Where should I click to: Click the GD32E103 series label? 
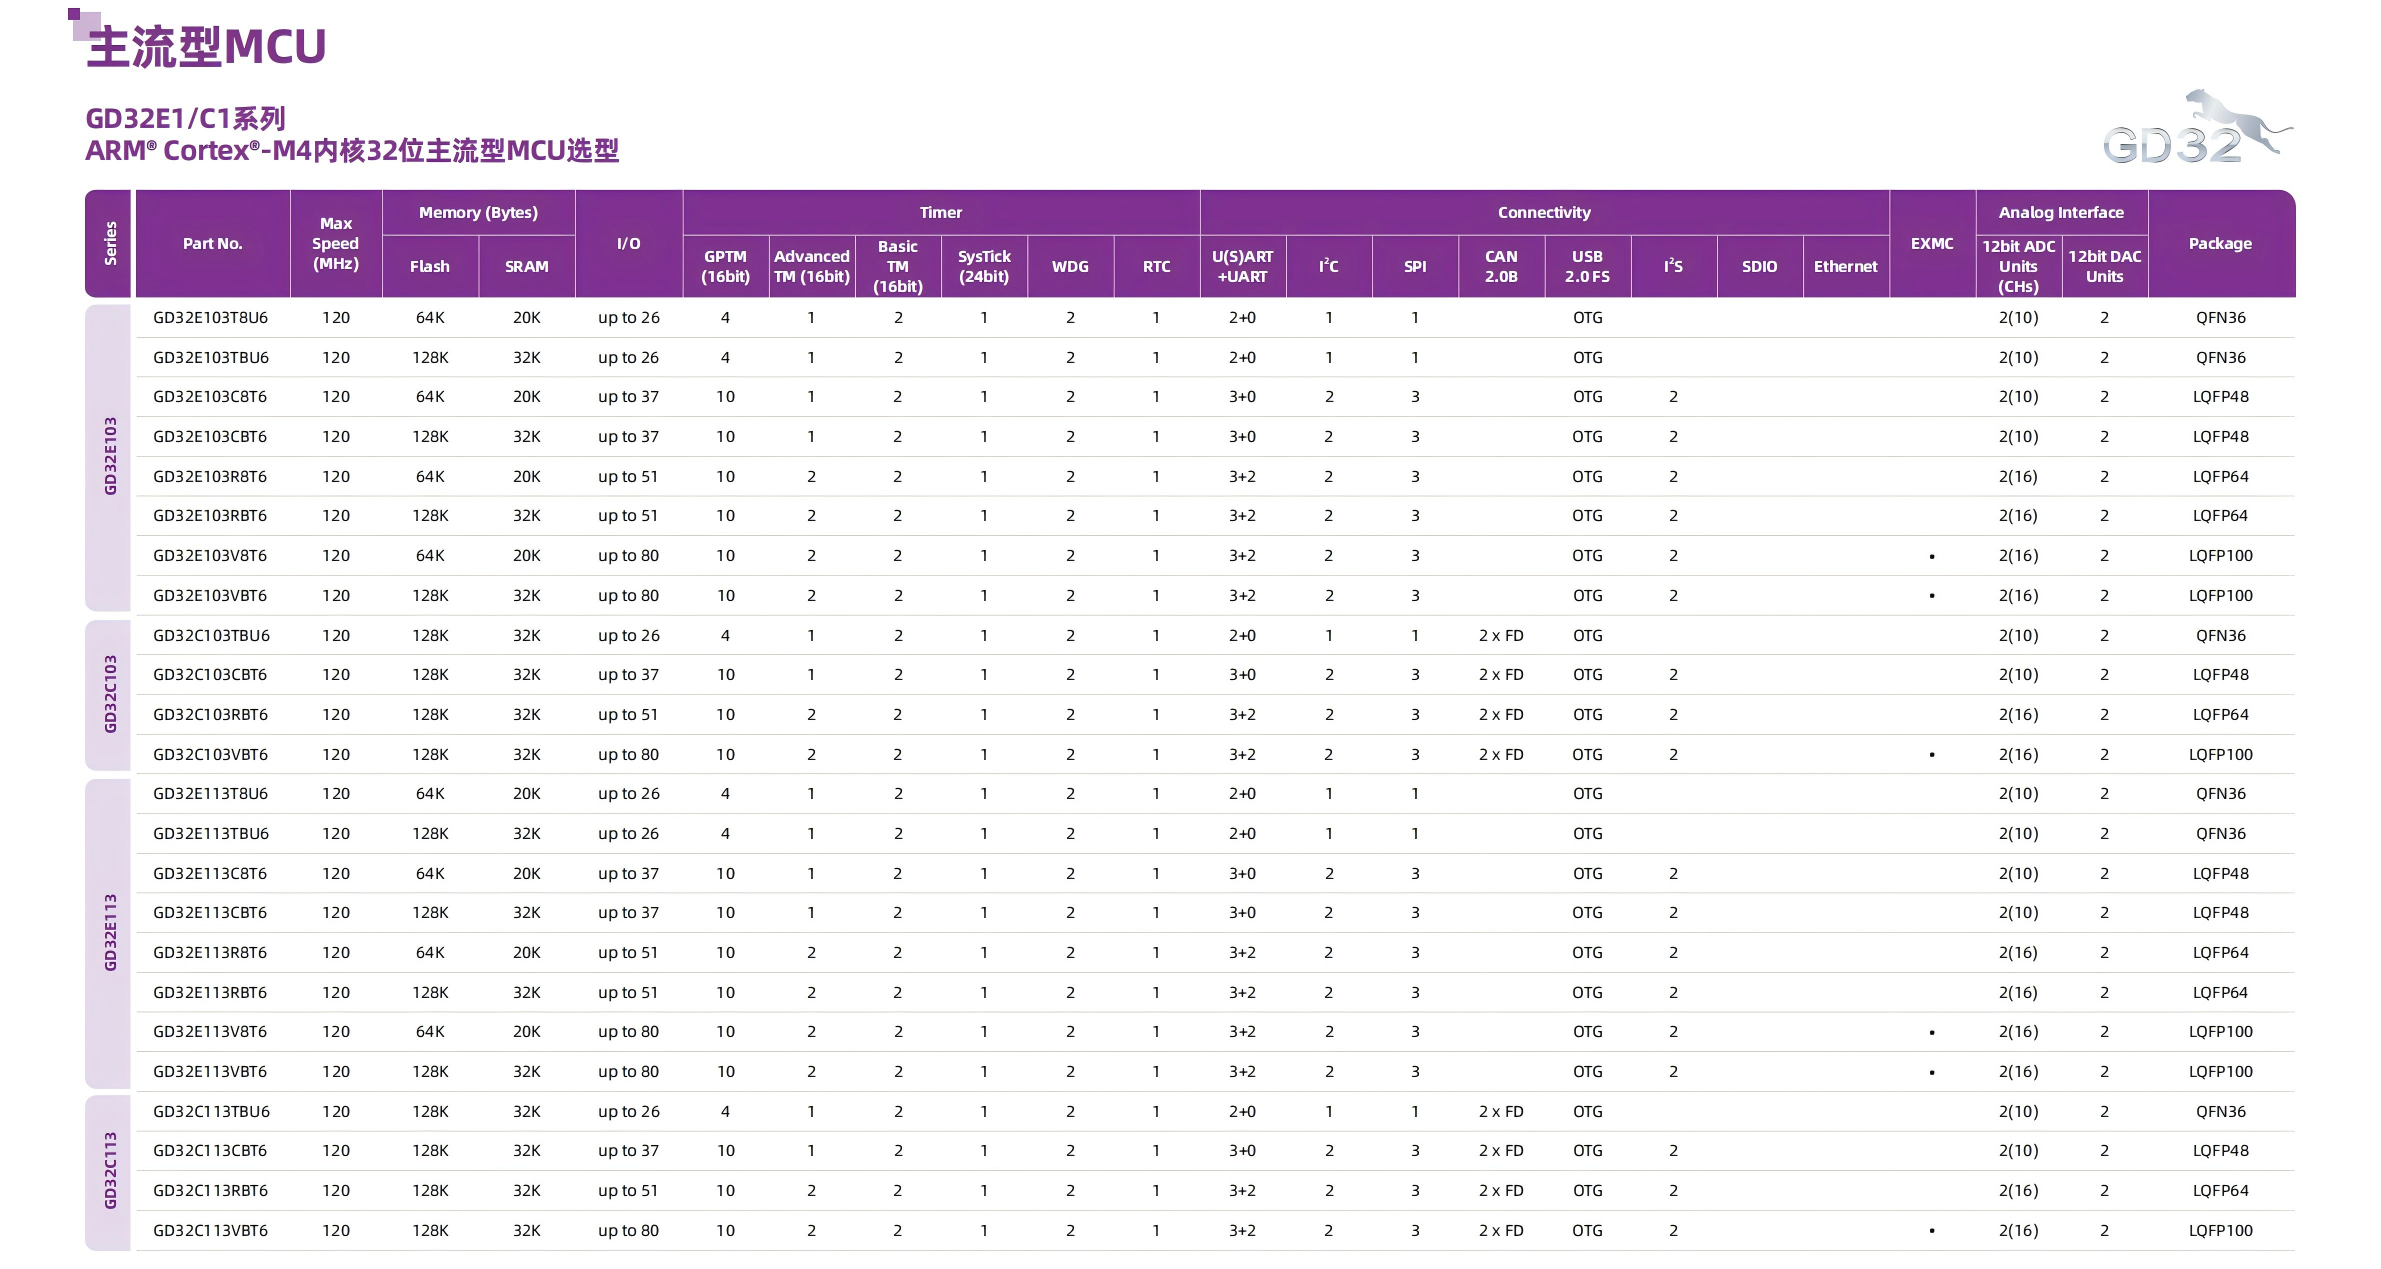[x=110, y=456]
